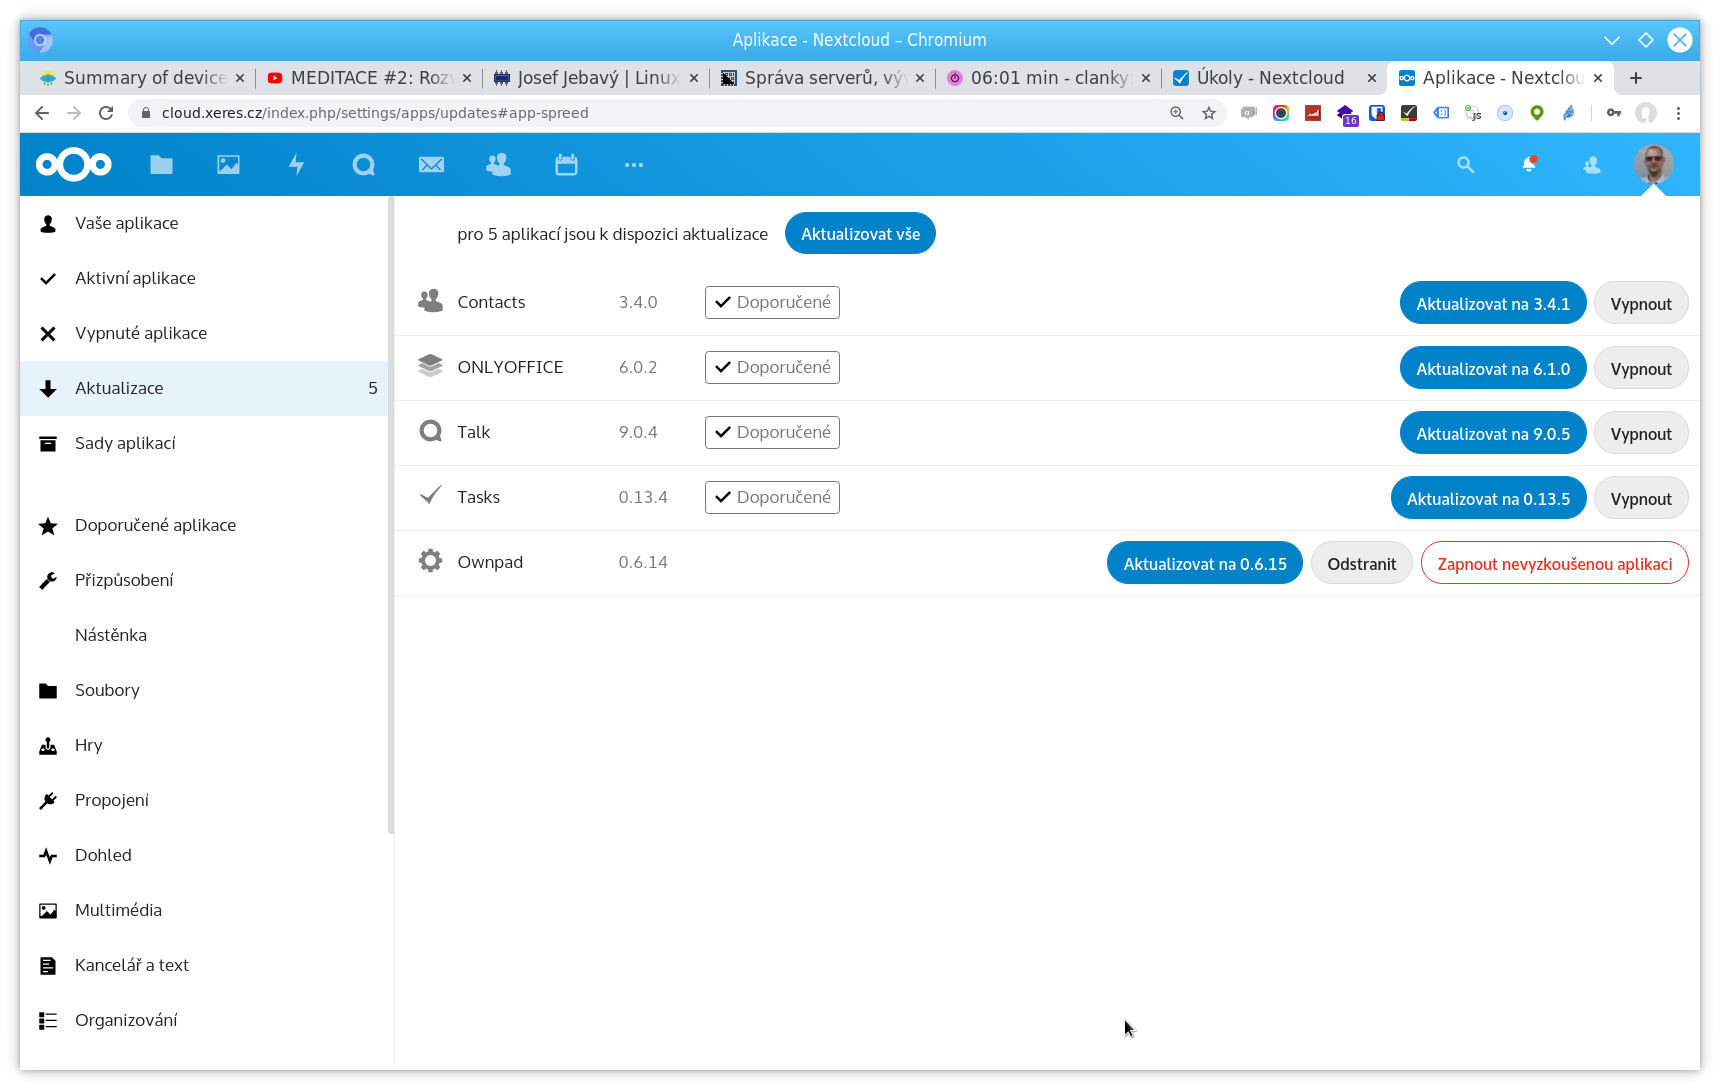Image resolution: width=1720 pixels, height=1090 pixels.
Task: Open a new browser tab
Action: click(1636, 78)
